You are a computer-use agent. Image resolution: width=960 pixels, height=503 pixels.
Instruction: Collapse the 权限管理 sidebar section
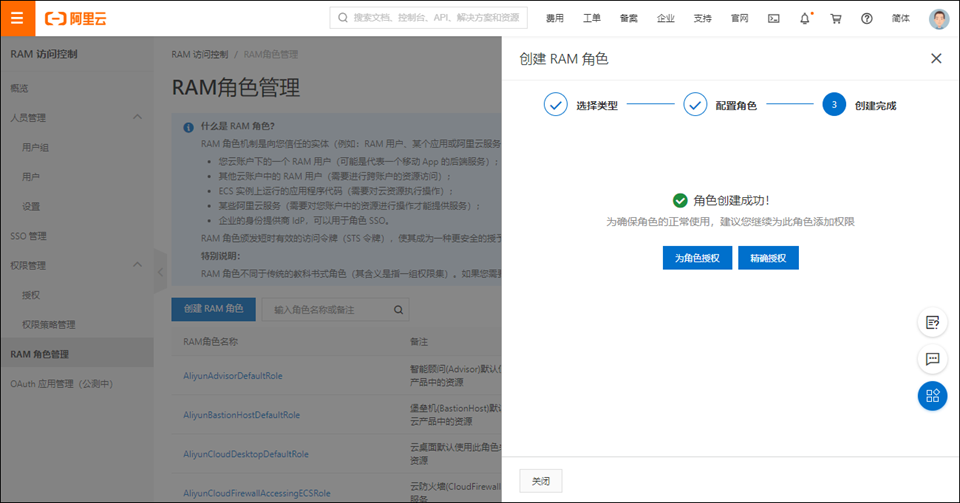(x=137, y=266)
